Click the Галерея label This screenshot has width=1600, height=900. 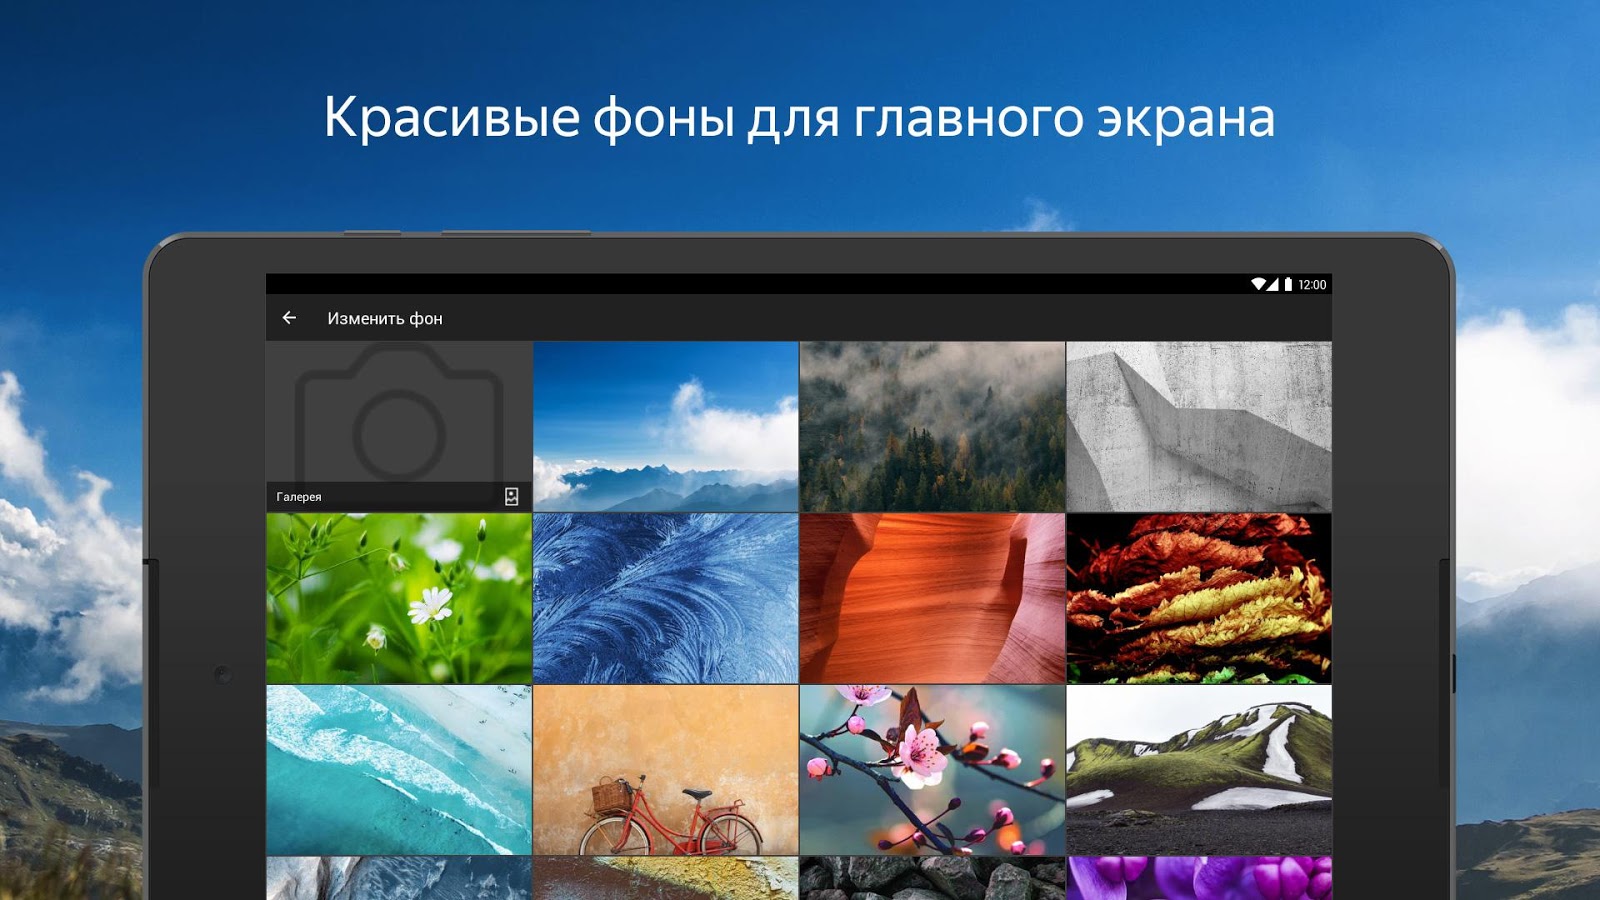299,497
